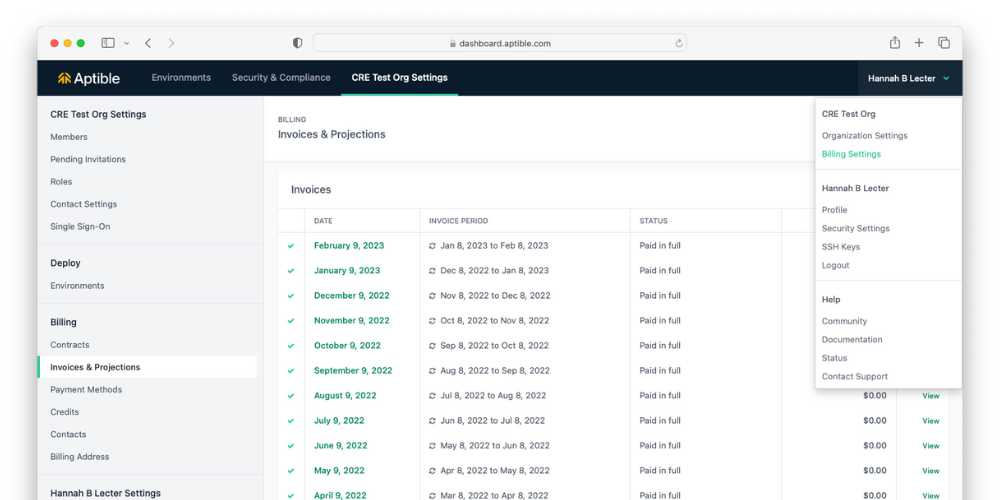The image size is (1000, 500).
Task: Reload the page with the refresh icon
Action: tap(679, 43)
